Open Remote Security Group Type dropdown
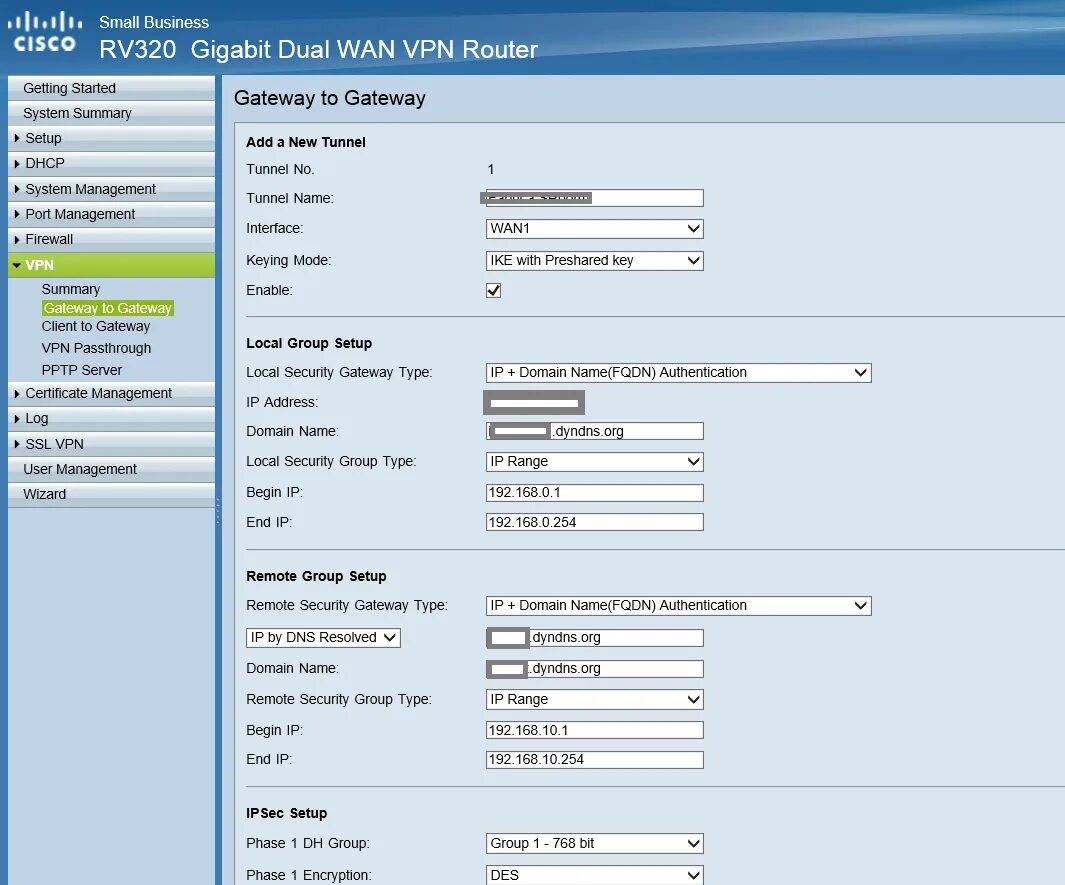This screenshot has height=885, width=1065. pos(594,700)
